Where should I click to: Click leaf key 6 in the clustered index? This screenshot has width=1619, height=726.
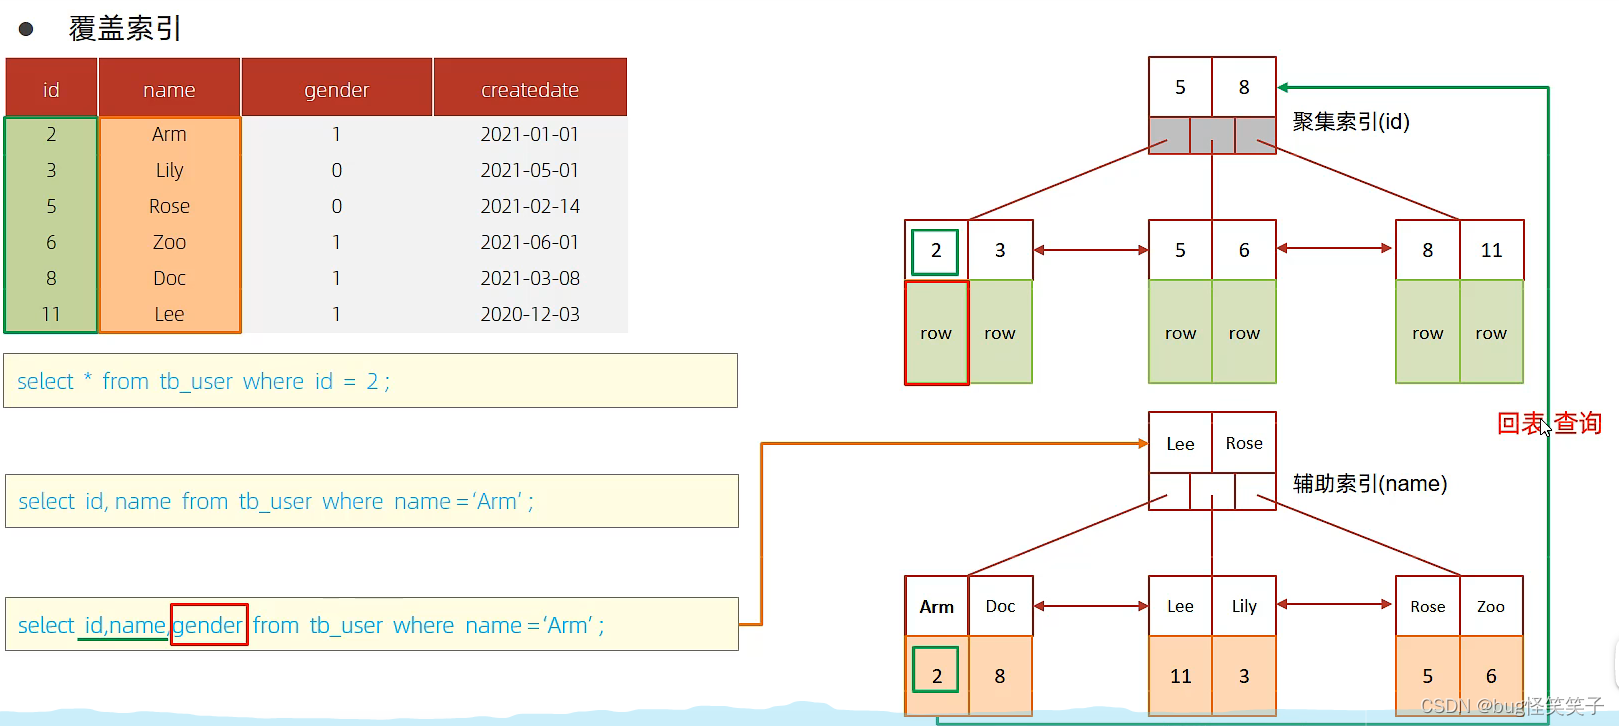click(x=1244, y=250)
